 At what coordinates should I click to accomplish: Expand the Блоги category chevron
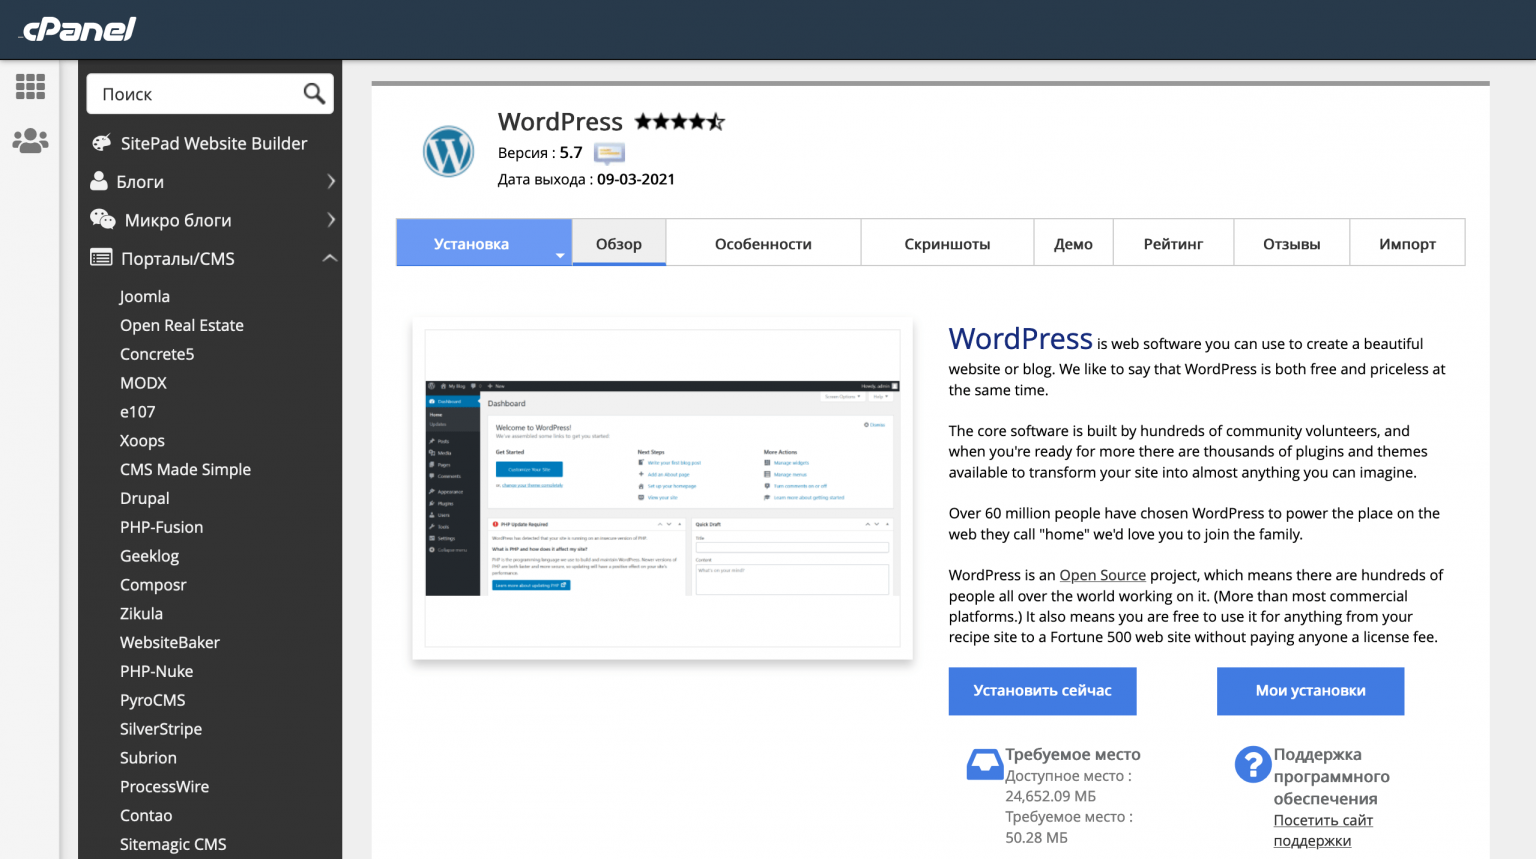[x=330, y=181]
